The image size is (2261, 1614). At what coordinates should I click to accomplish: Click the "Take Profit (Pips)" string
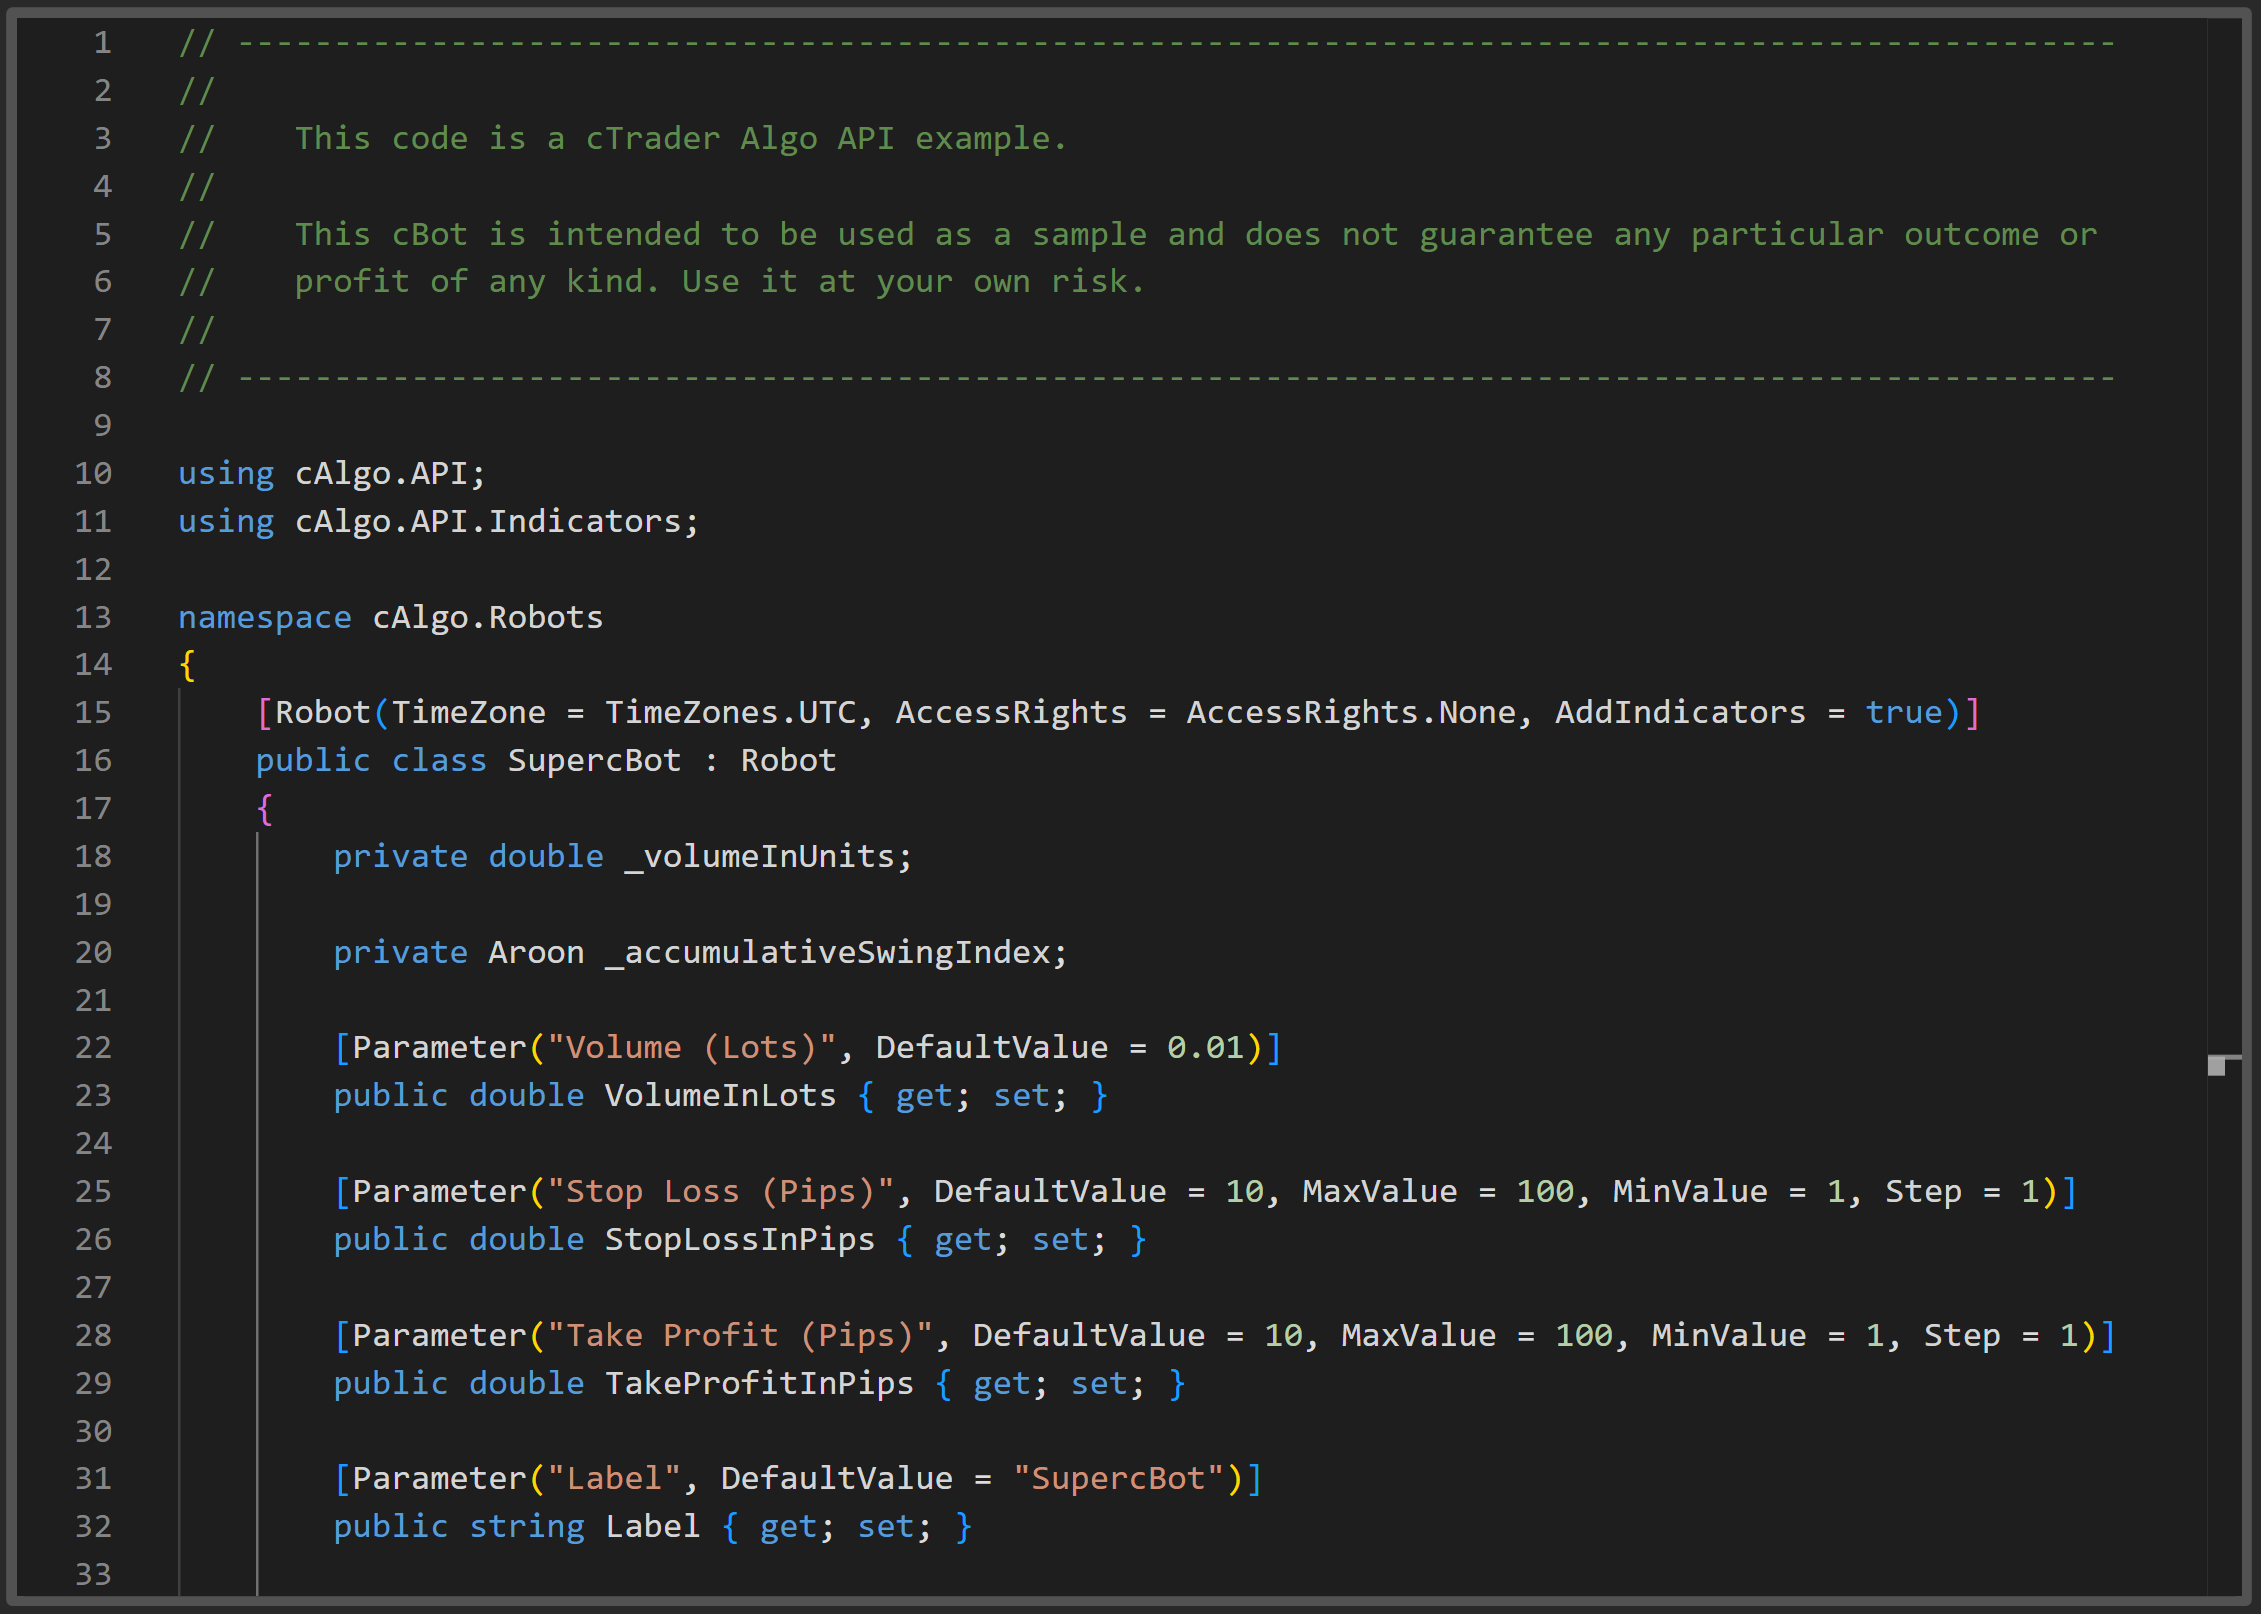pos(739,1336)
